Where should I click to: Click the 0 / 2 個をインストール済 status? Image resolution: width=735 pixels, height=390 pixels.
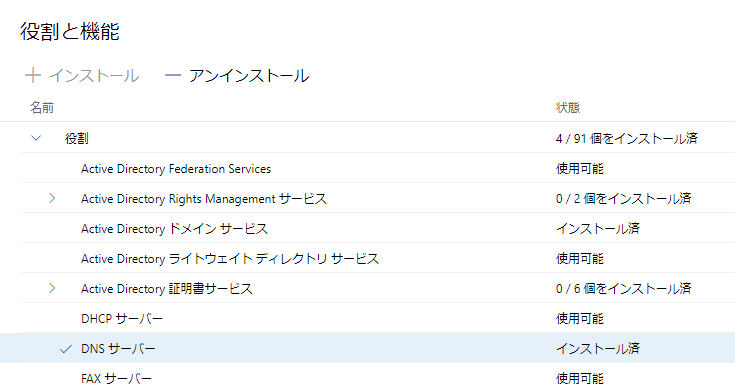tap(623, 199)
